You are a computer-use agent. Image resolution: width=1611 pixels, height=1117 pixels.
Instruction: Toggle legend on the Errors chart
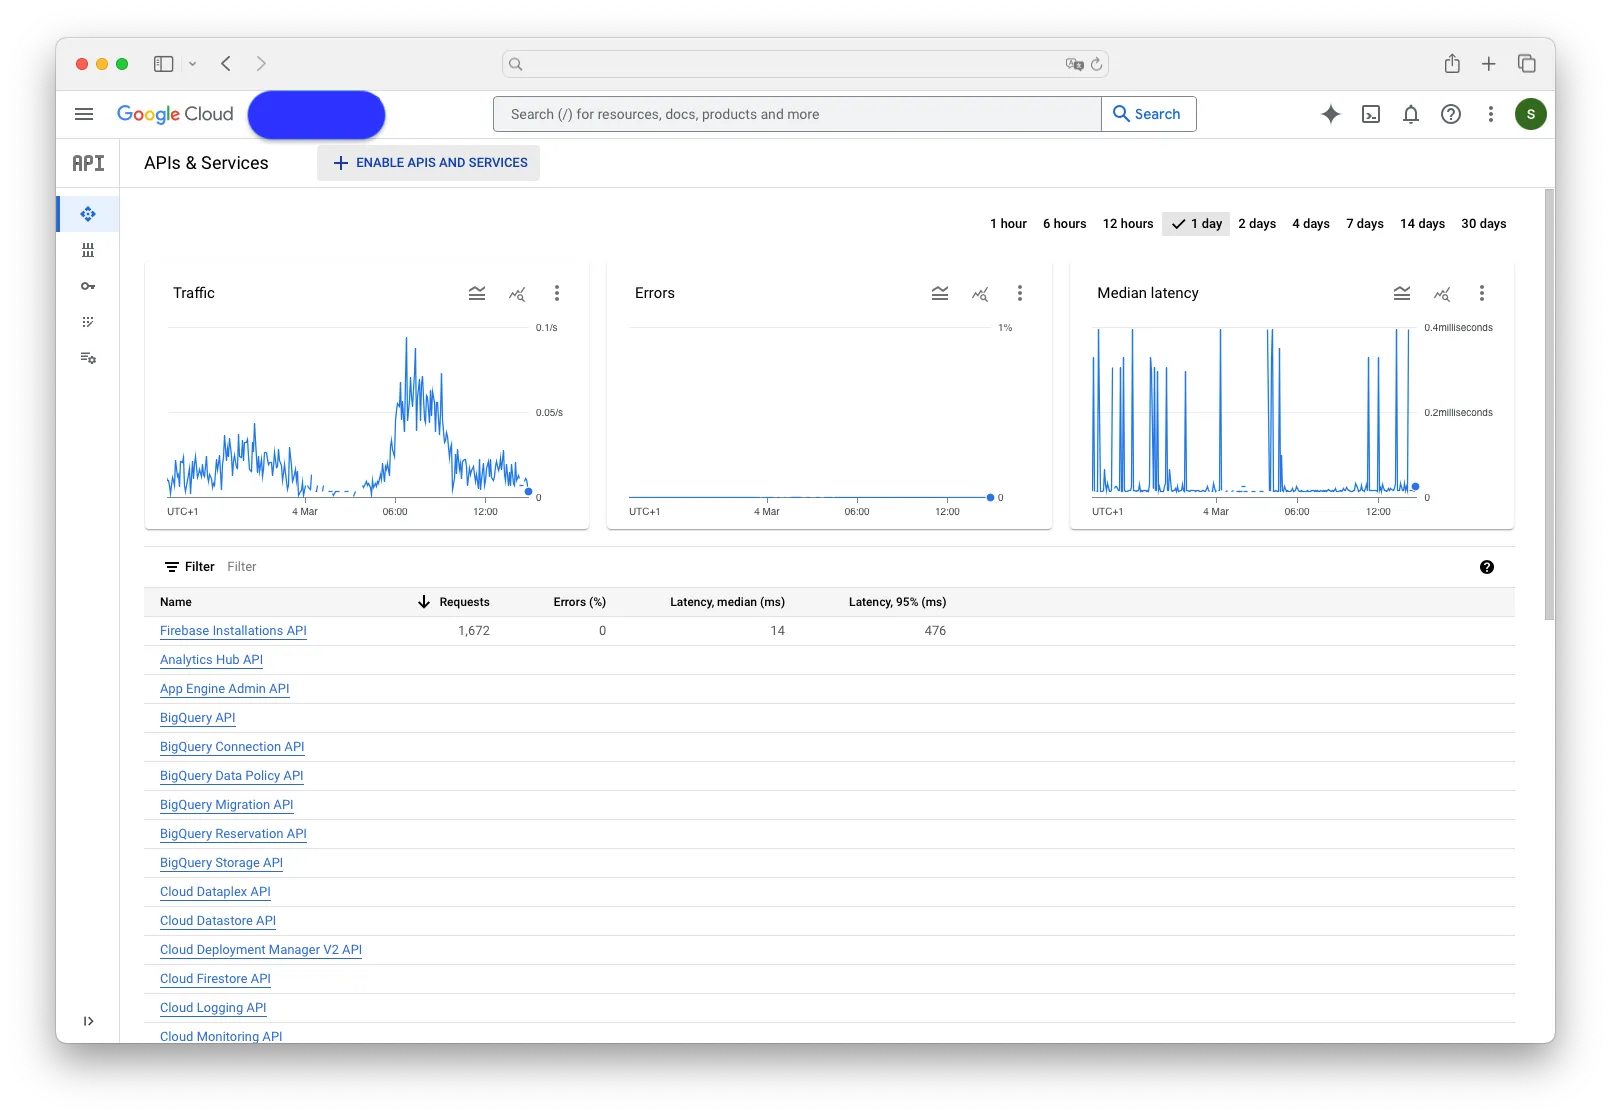tap(940, 294)
